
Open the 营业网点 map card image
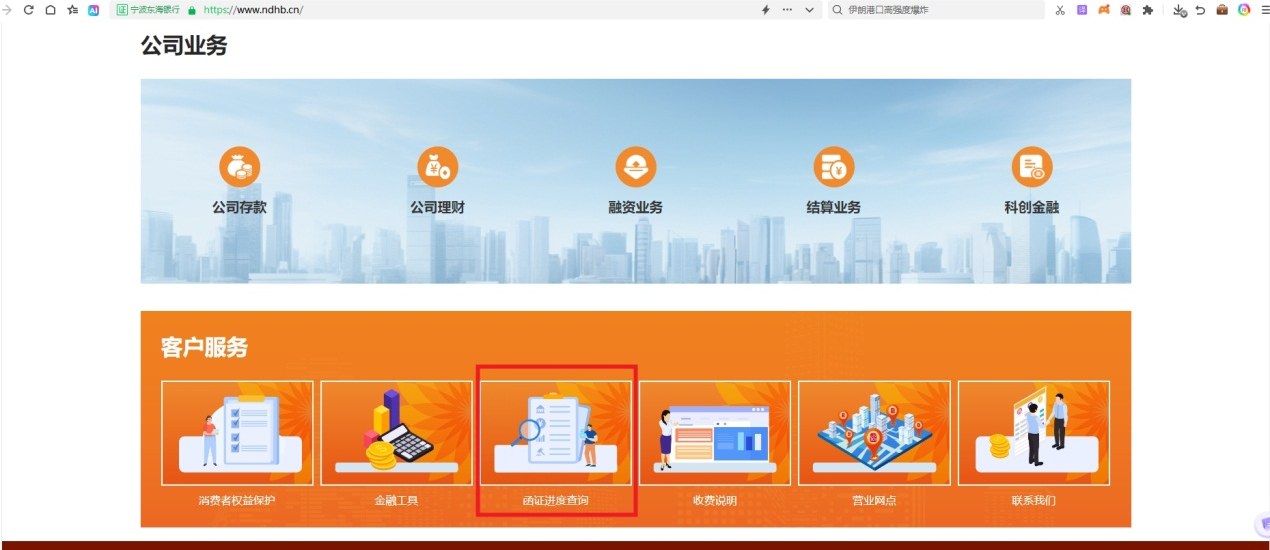click(x=874, y=433)
